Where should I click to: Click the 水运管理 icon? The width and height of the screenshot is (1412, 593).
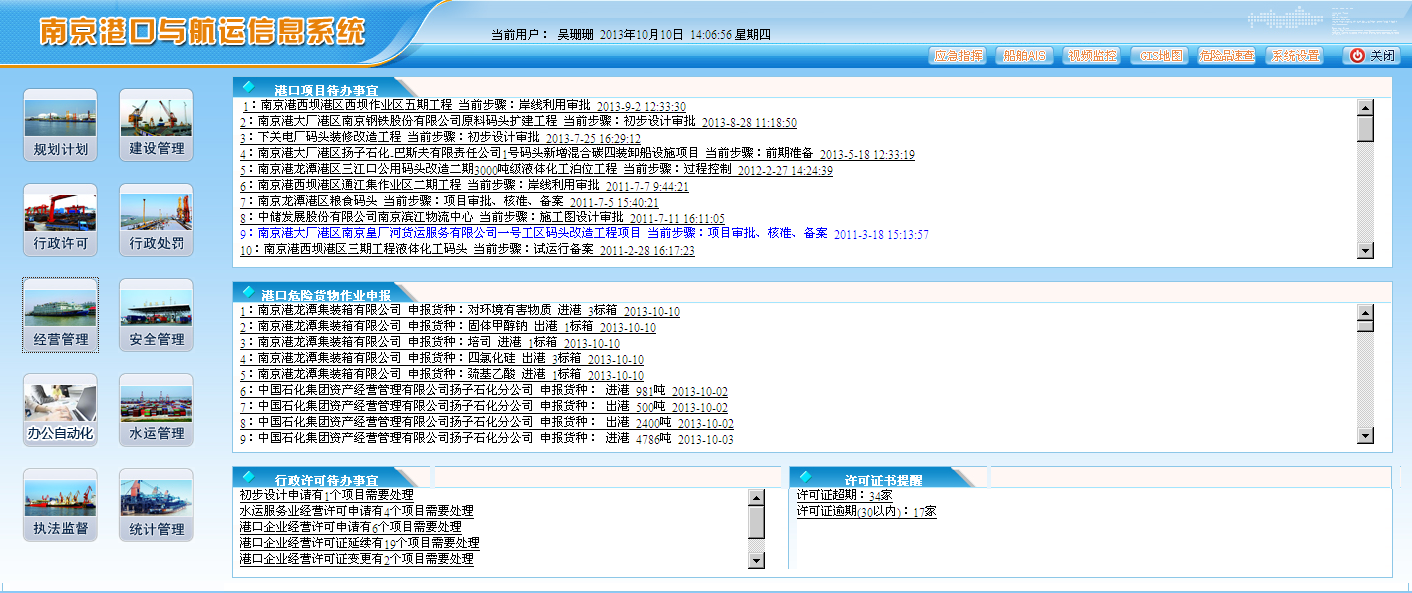pos(156,411)
